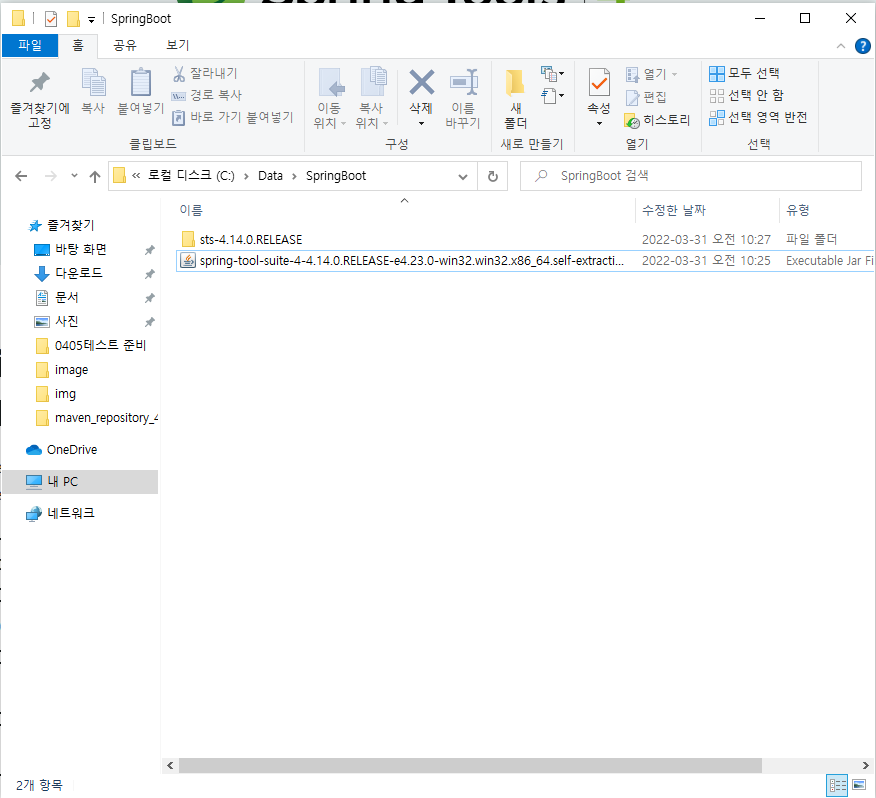
Task: Click 모두 선택 (Select all)
Action: [x=744, y=73]
